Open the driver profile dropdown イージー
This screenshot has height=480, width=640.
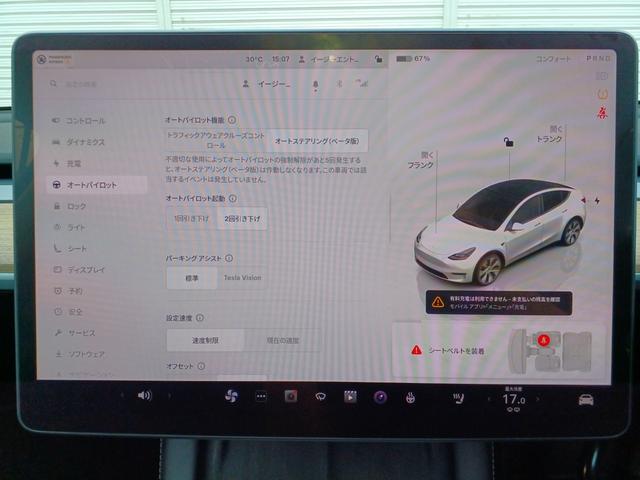pyautogui.click(x=268, y=85)
